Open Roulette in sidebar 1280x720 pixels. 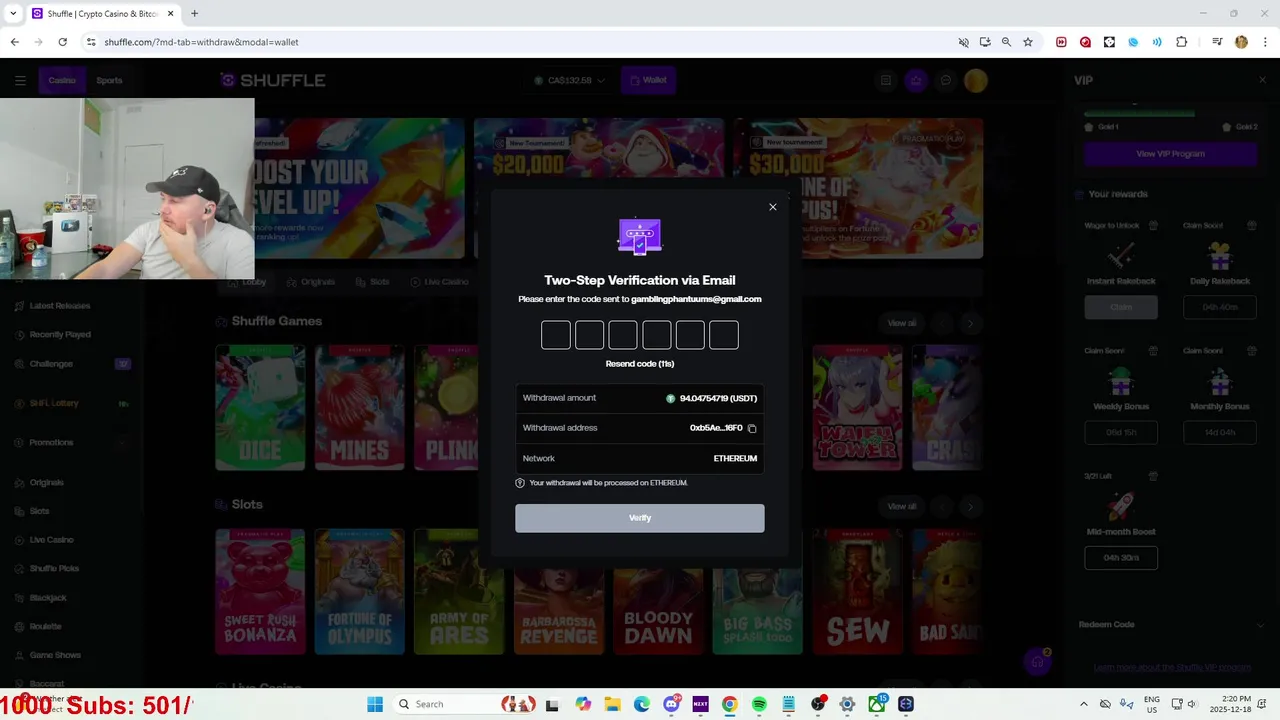coord(45,626)
